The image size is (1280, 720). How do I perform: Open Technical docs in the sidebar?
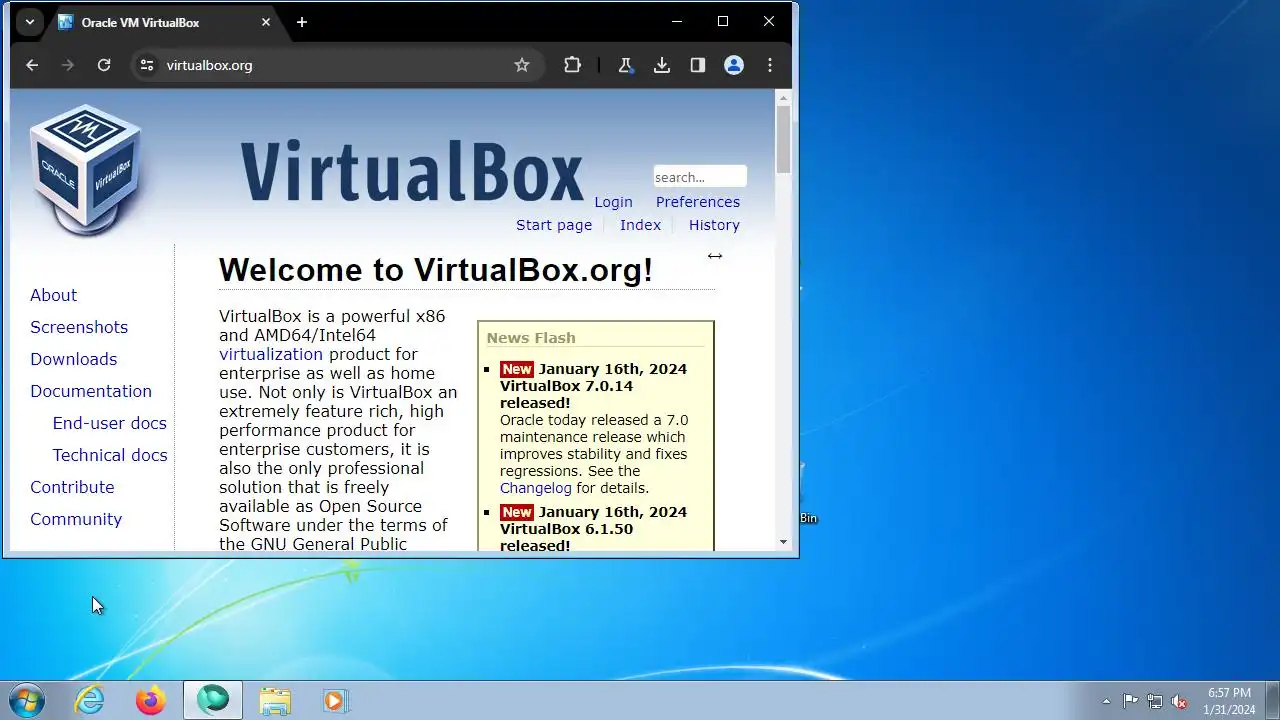[110, 455]
